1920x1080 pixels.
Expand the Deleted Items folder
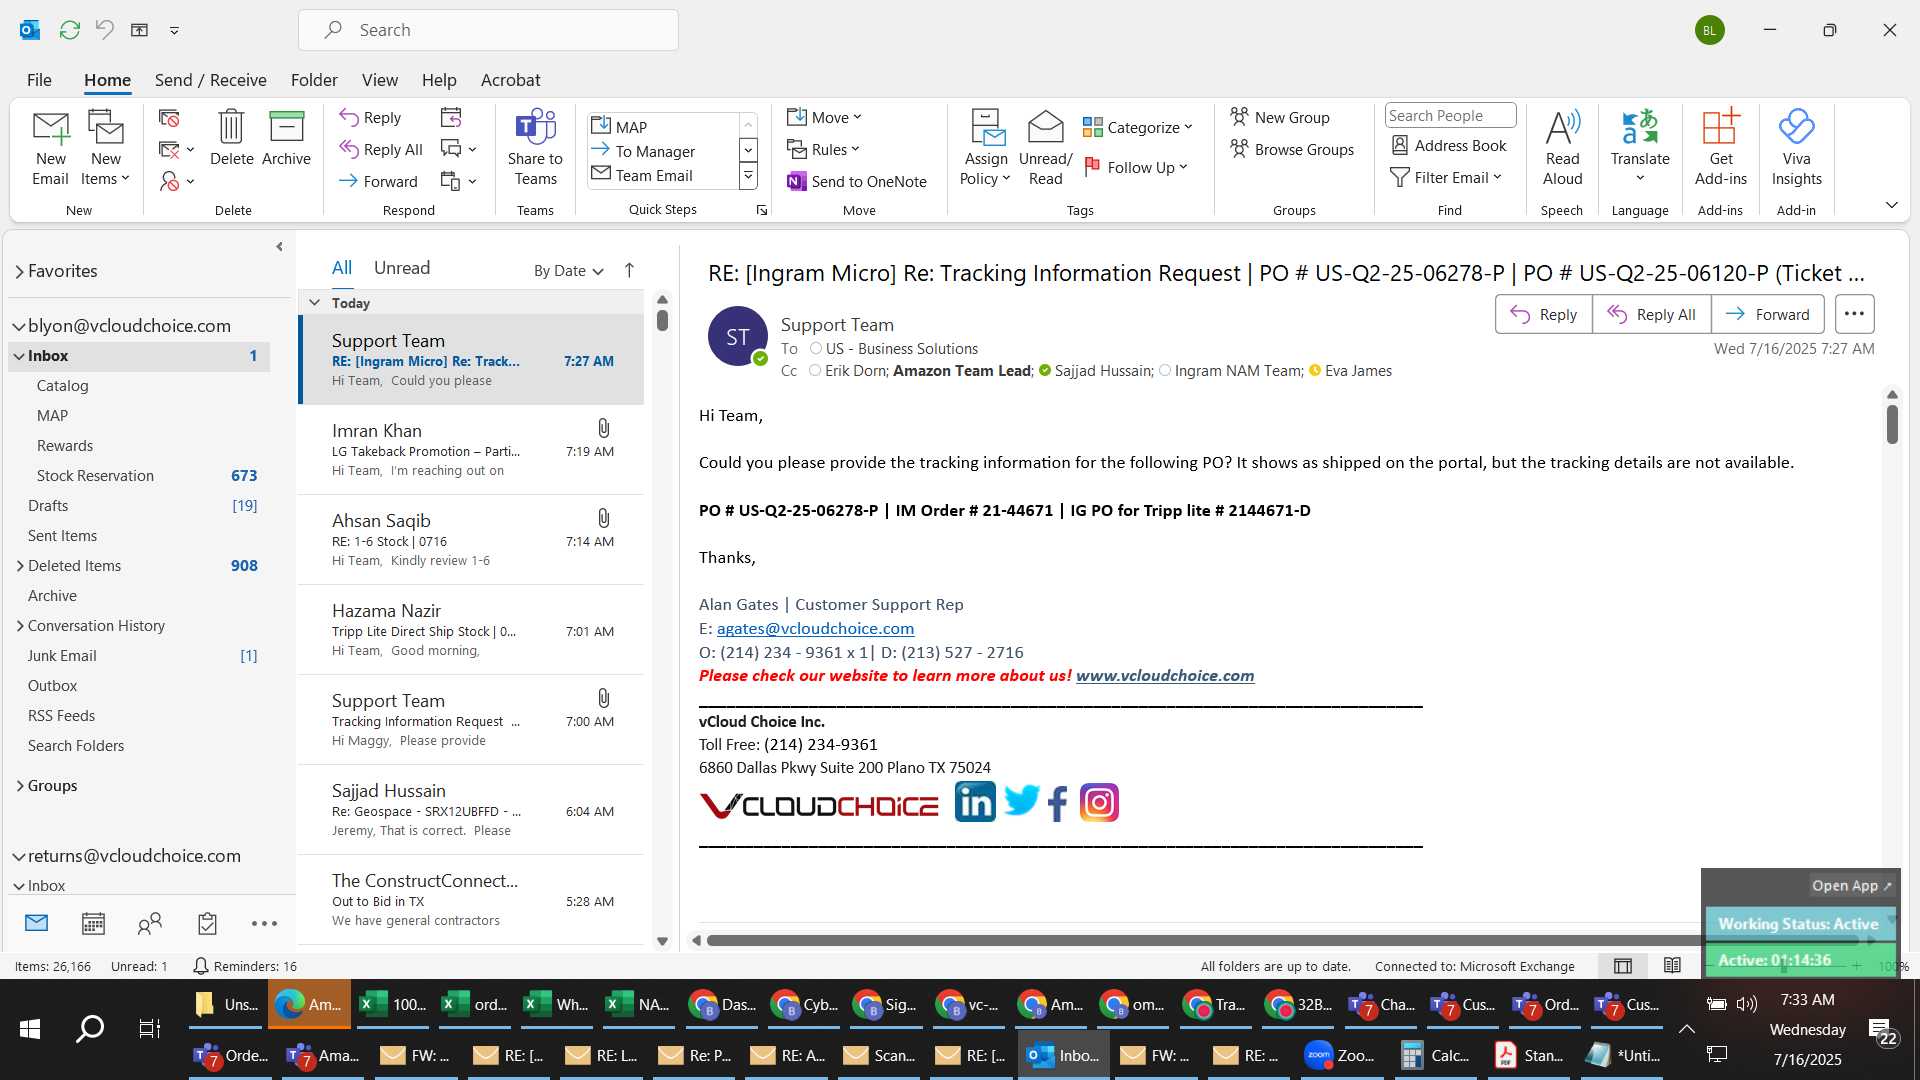click(x=20, y=566)
